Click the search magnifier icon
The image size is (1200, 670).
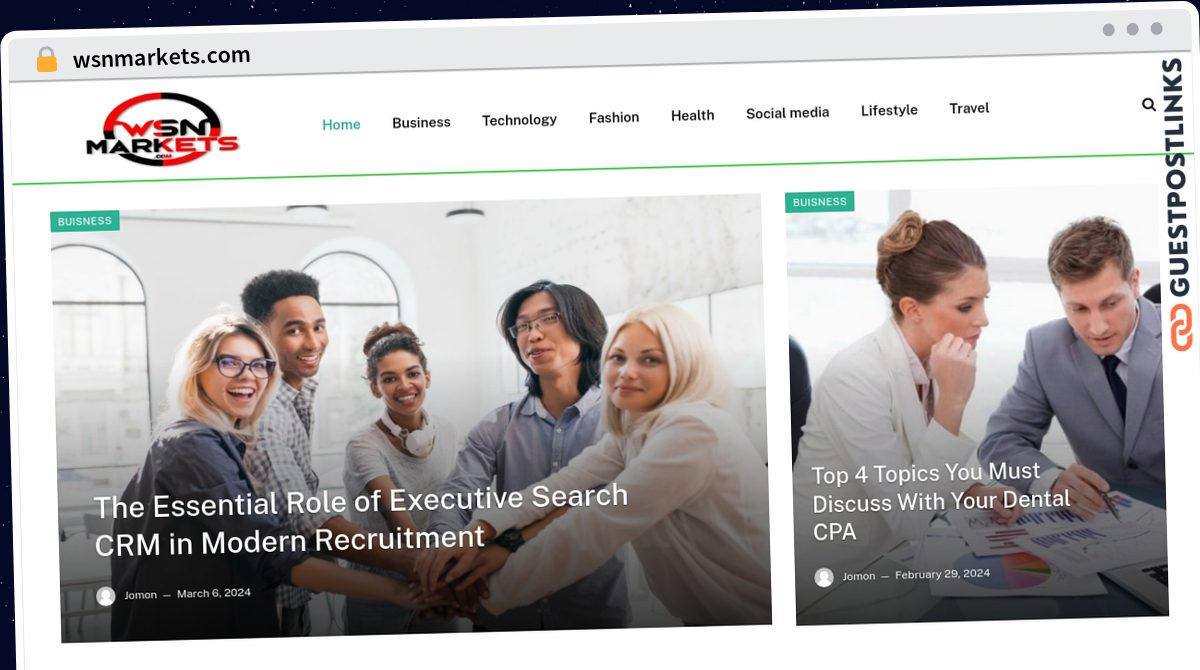click(1148, 104)
